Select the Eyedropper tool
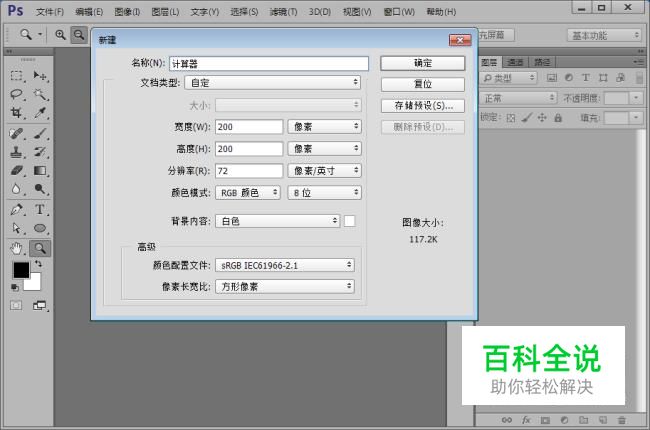 point(40,113)
